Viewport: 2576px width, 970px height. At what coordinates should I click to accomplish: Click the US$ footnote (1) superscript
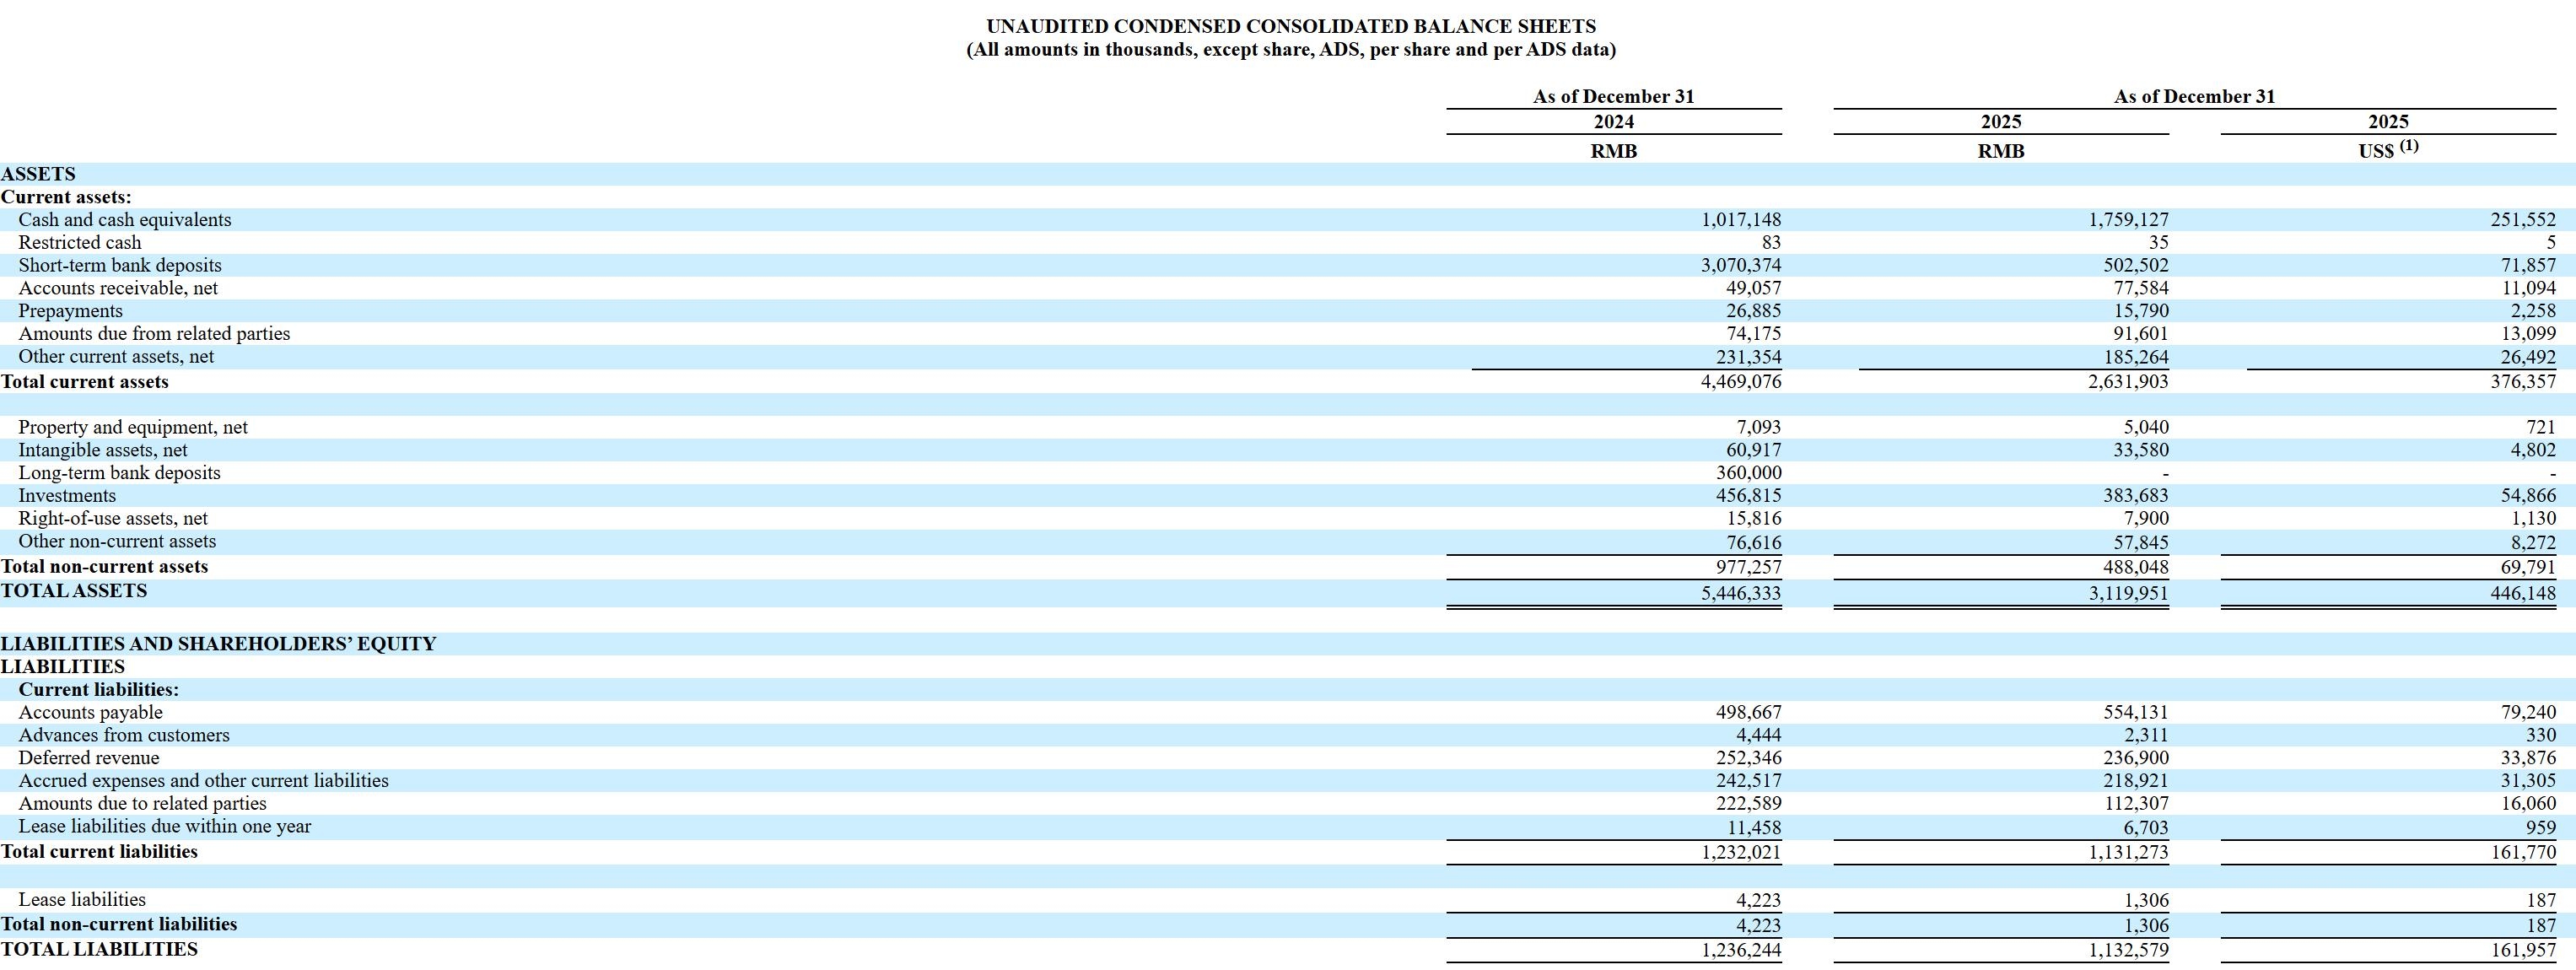point(2408,146)
